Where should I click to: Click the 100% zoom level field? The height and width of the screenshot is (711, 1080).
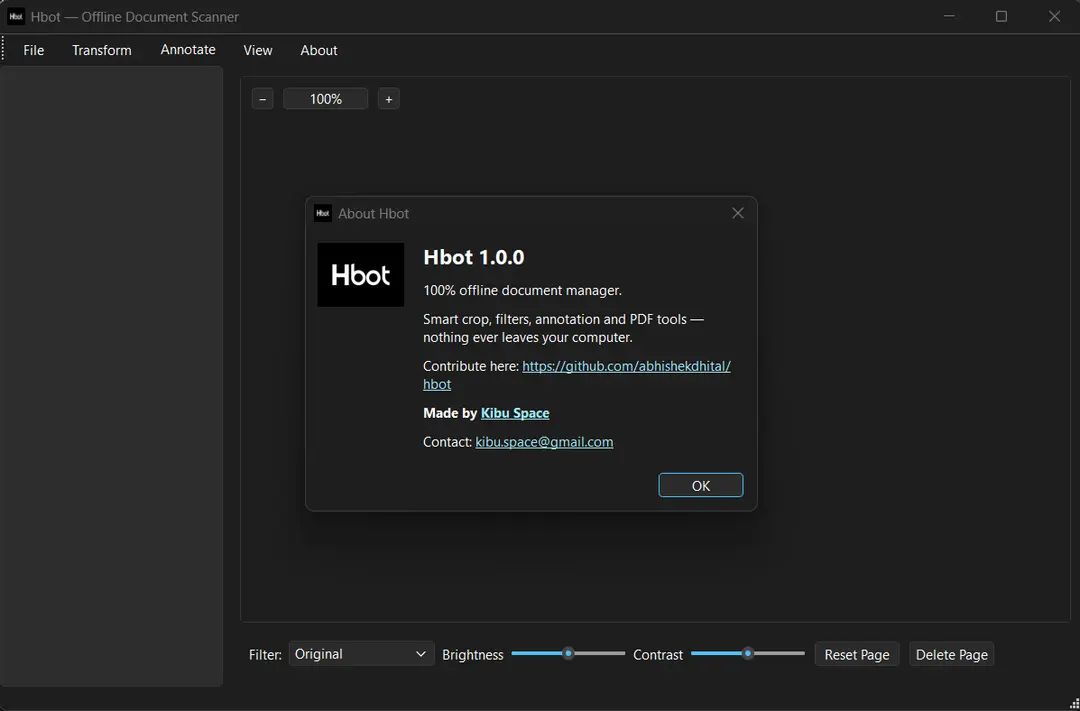pos(325,99)
